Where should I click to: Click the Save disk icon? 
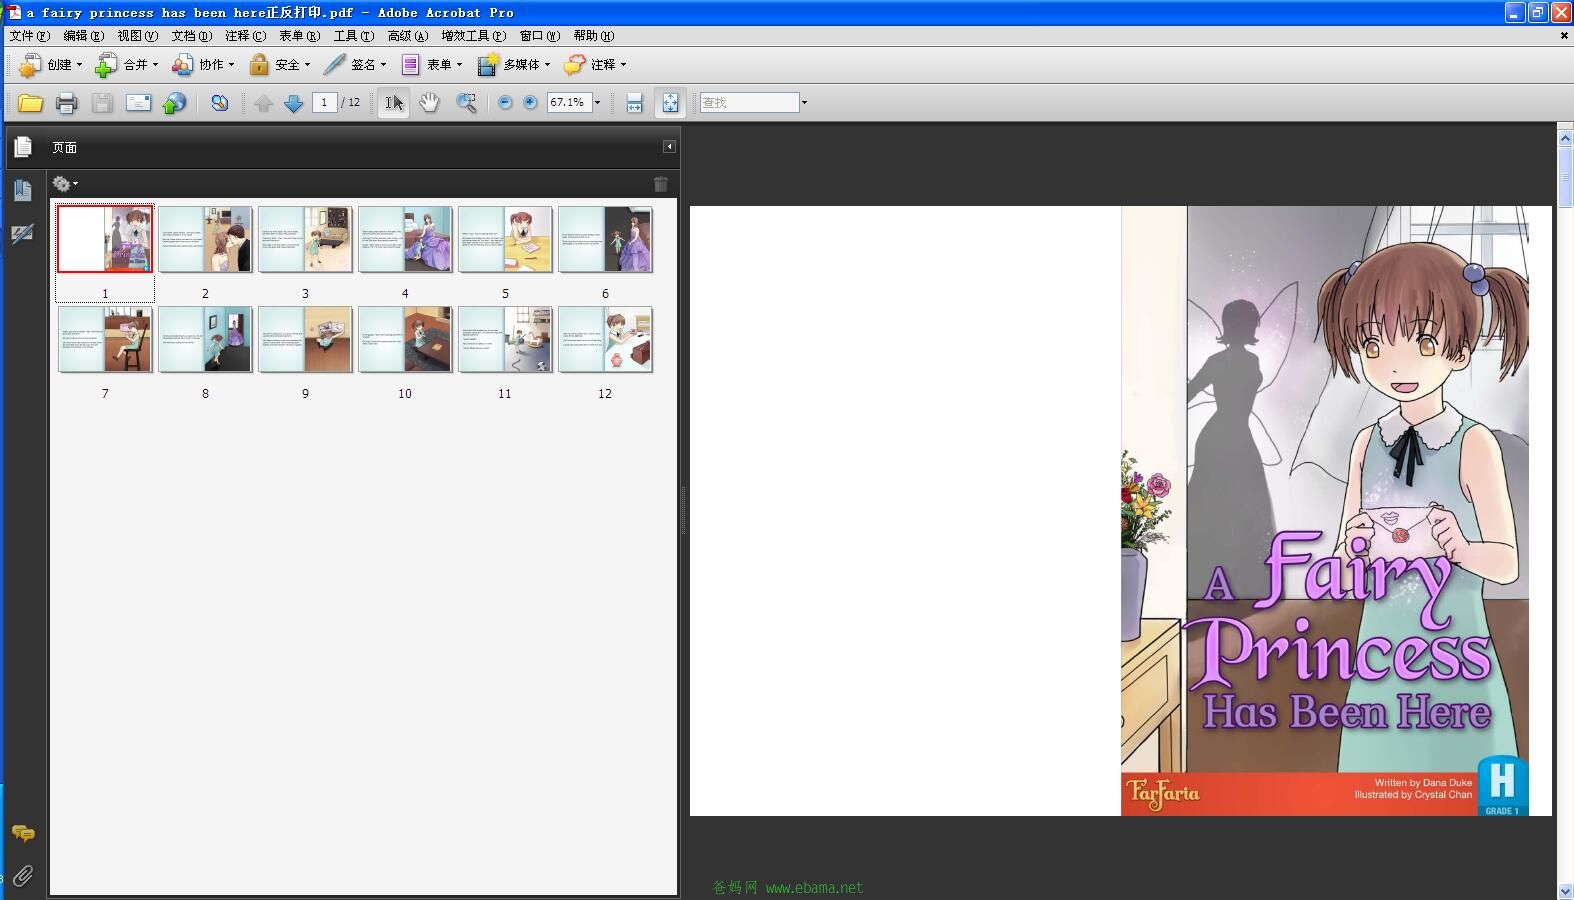102,103
